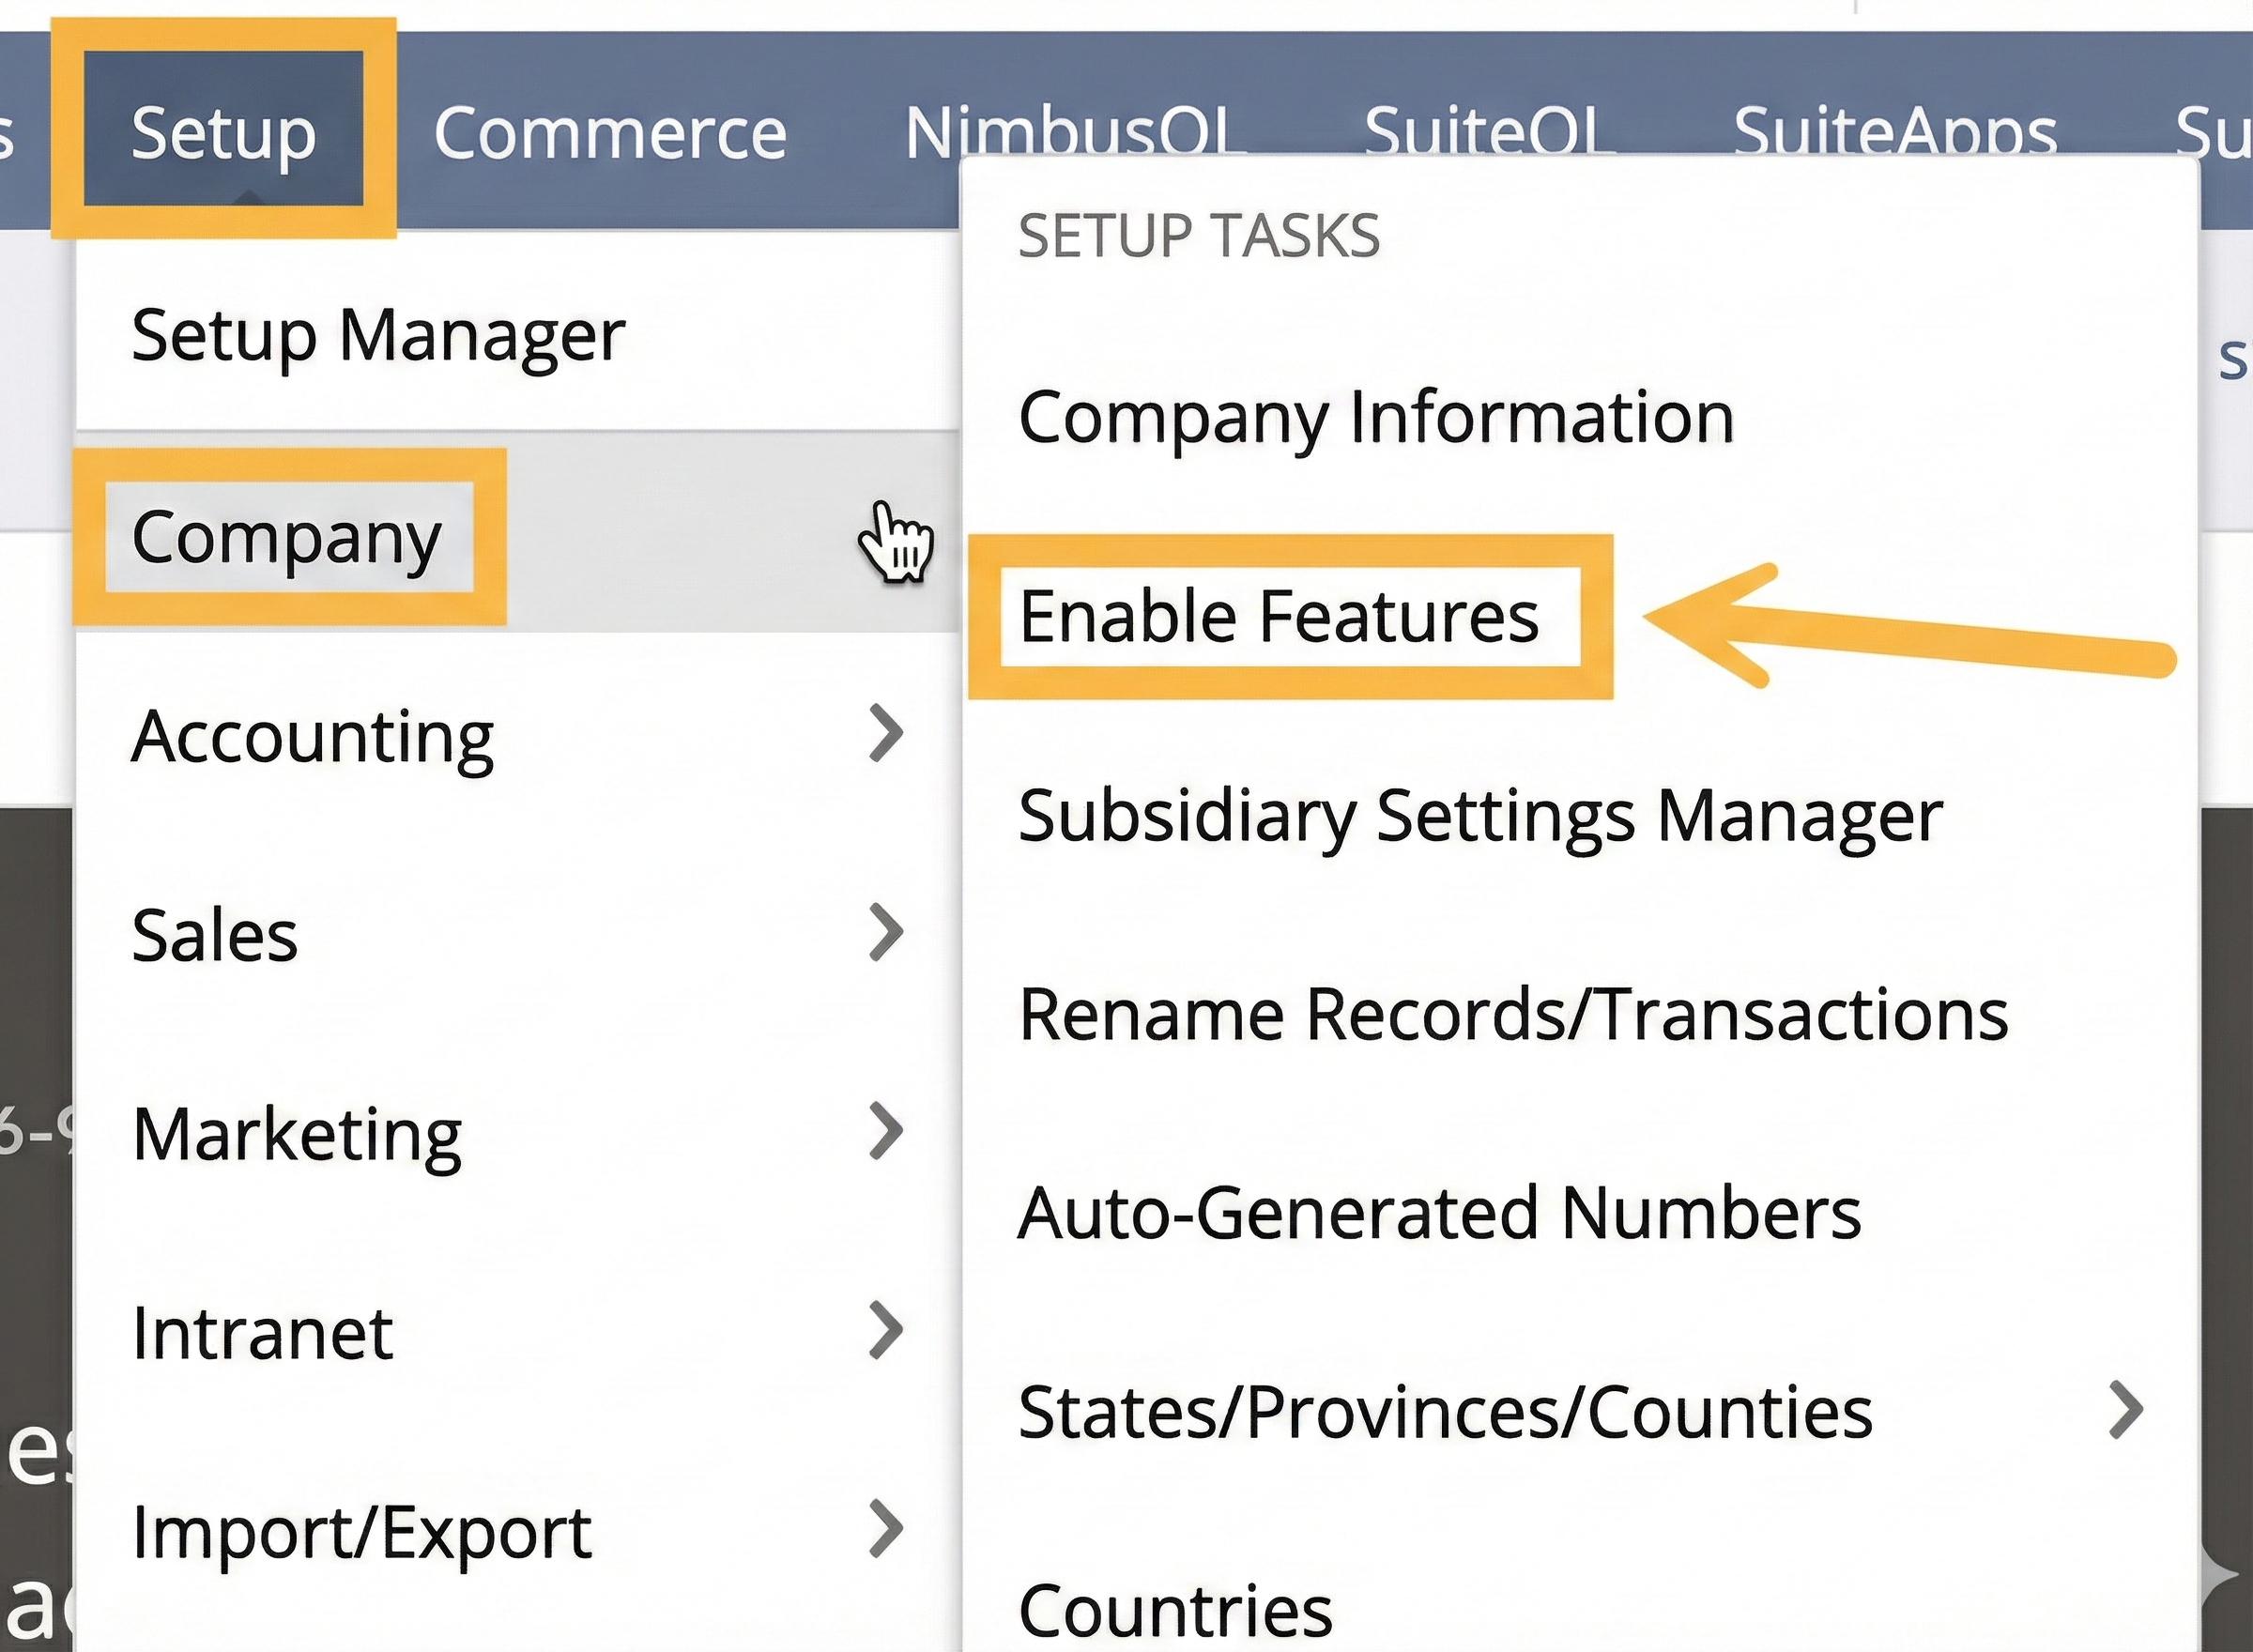Open Subsidiary Settings Manager
Image resolution: width=2253 pixels, height=1652 pixels.
1479,815
